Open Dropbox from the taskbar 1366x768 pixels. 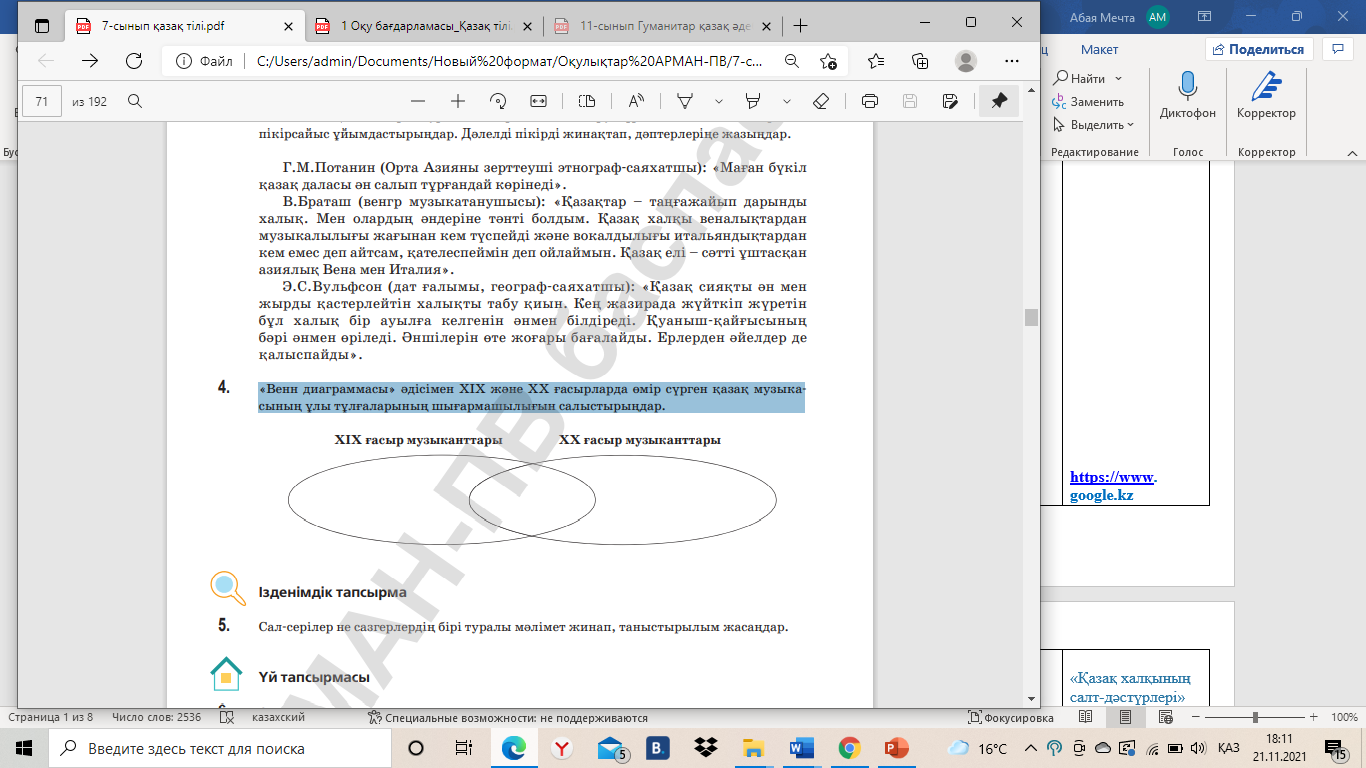pos(706,748)
